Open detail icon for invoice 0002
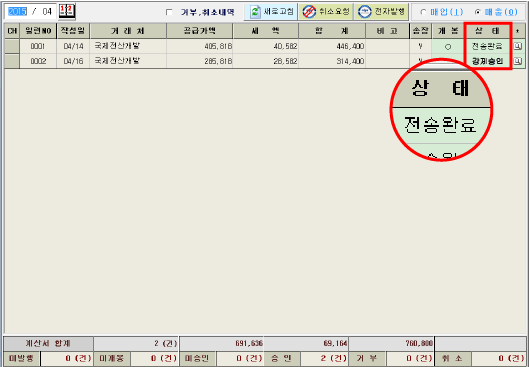Screen dimensions: 529x367 (x=518, y=61)
